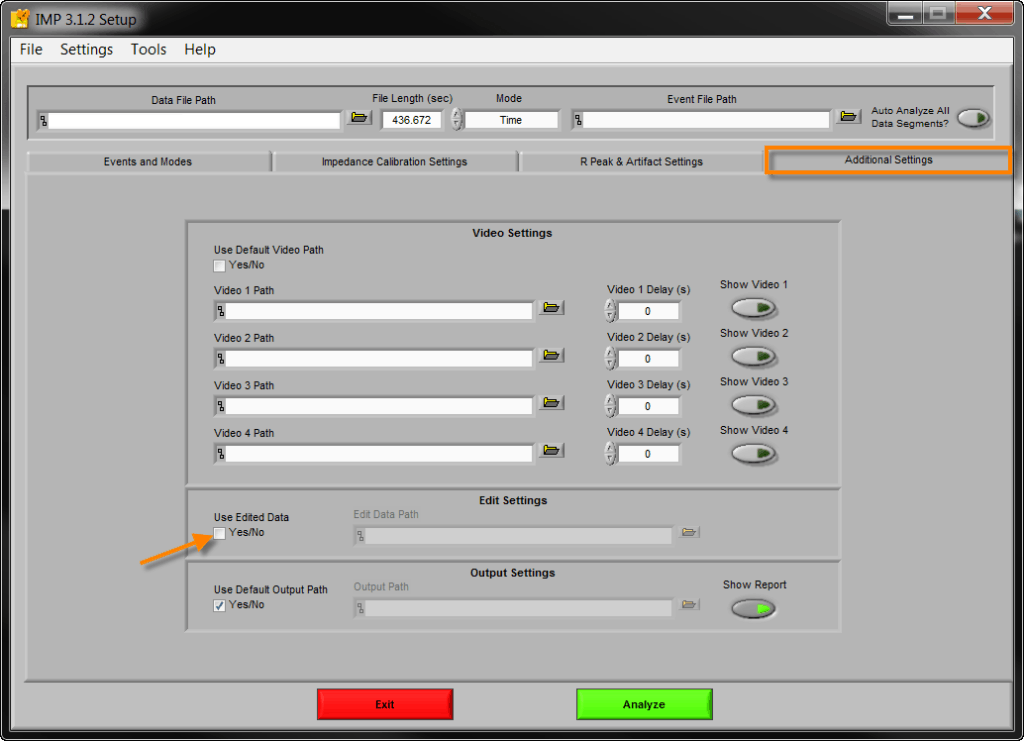This screenshot has height=741, width=1024.
Task: Toggle the Show Video 3 switch
Action: coord(754,405)
